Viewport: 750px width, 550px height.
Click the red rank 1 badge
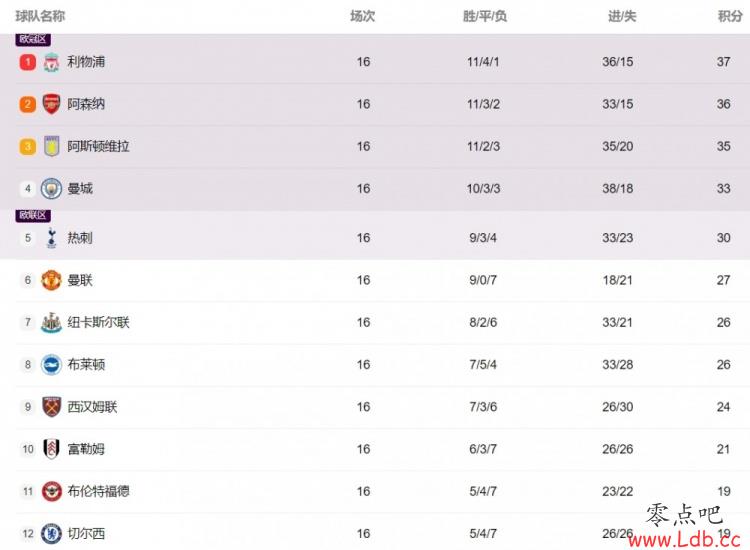coord(28,62)
